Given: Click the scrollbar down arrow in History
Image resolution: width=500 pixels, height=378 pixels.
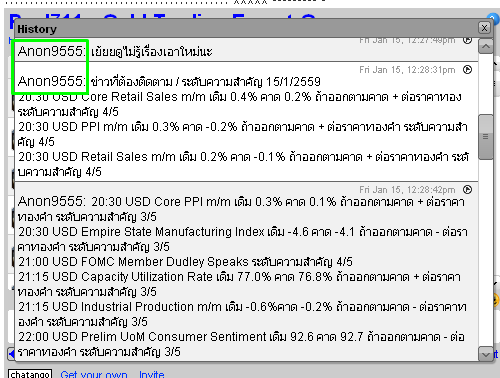Looking at the screenshot, I should click(x=486, y=354).
